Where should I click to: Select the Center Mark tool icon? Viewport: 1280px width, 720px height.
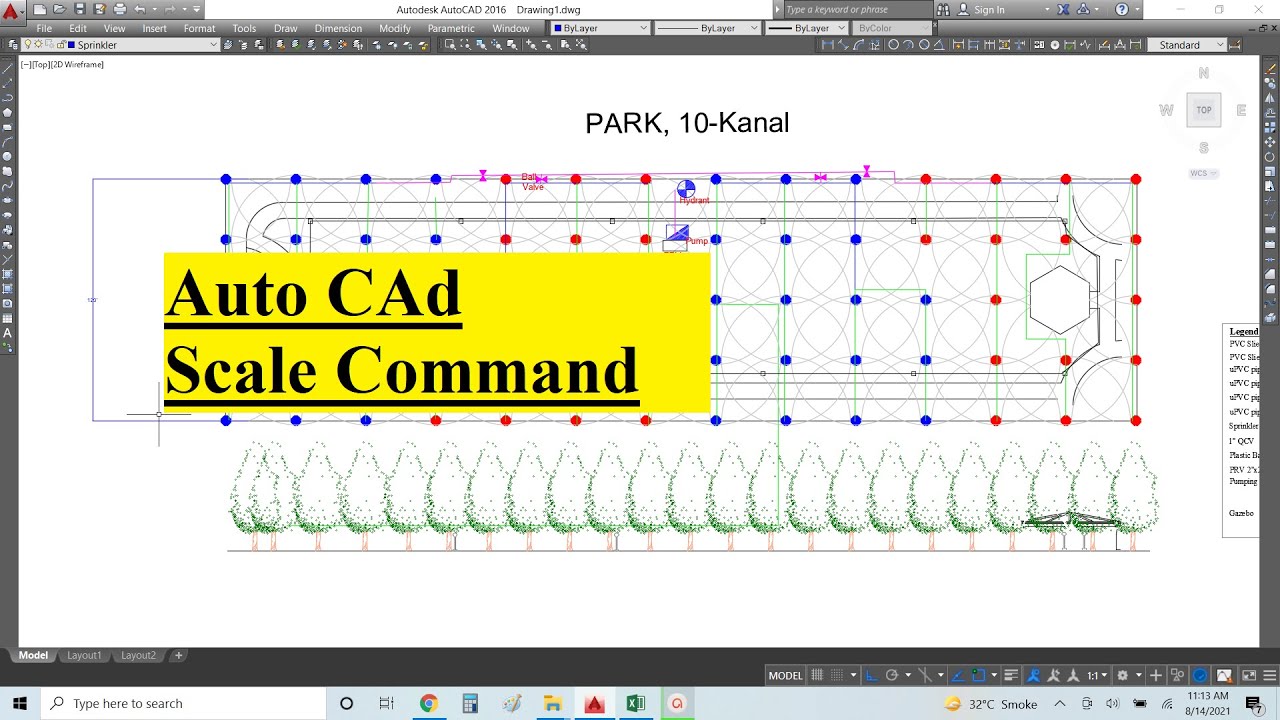click(1055, 45)
